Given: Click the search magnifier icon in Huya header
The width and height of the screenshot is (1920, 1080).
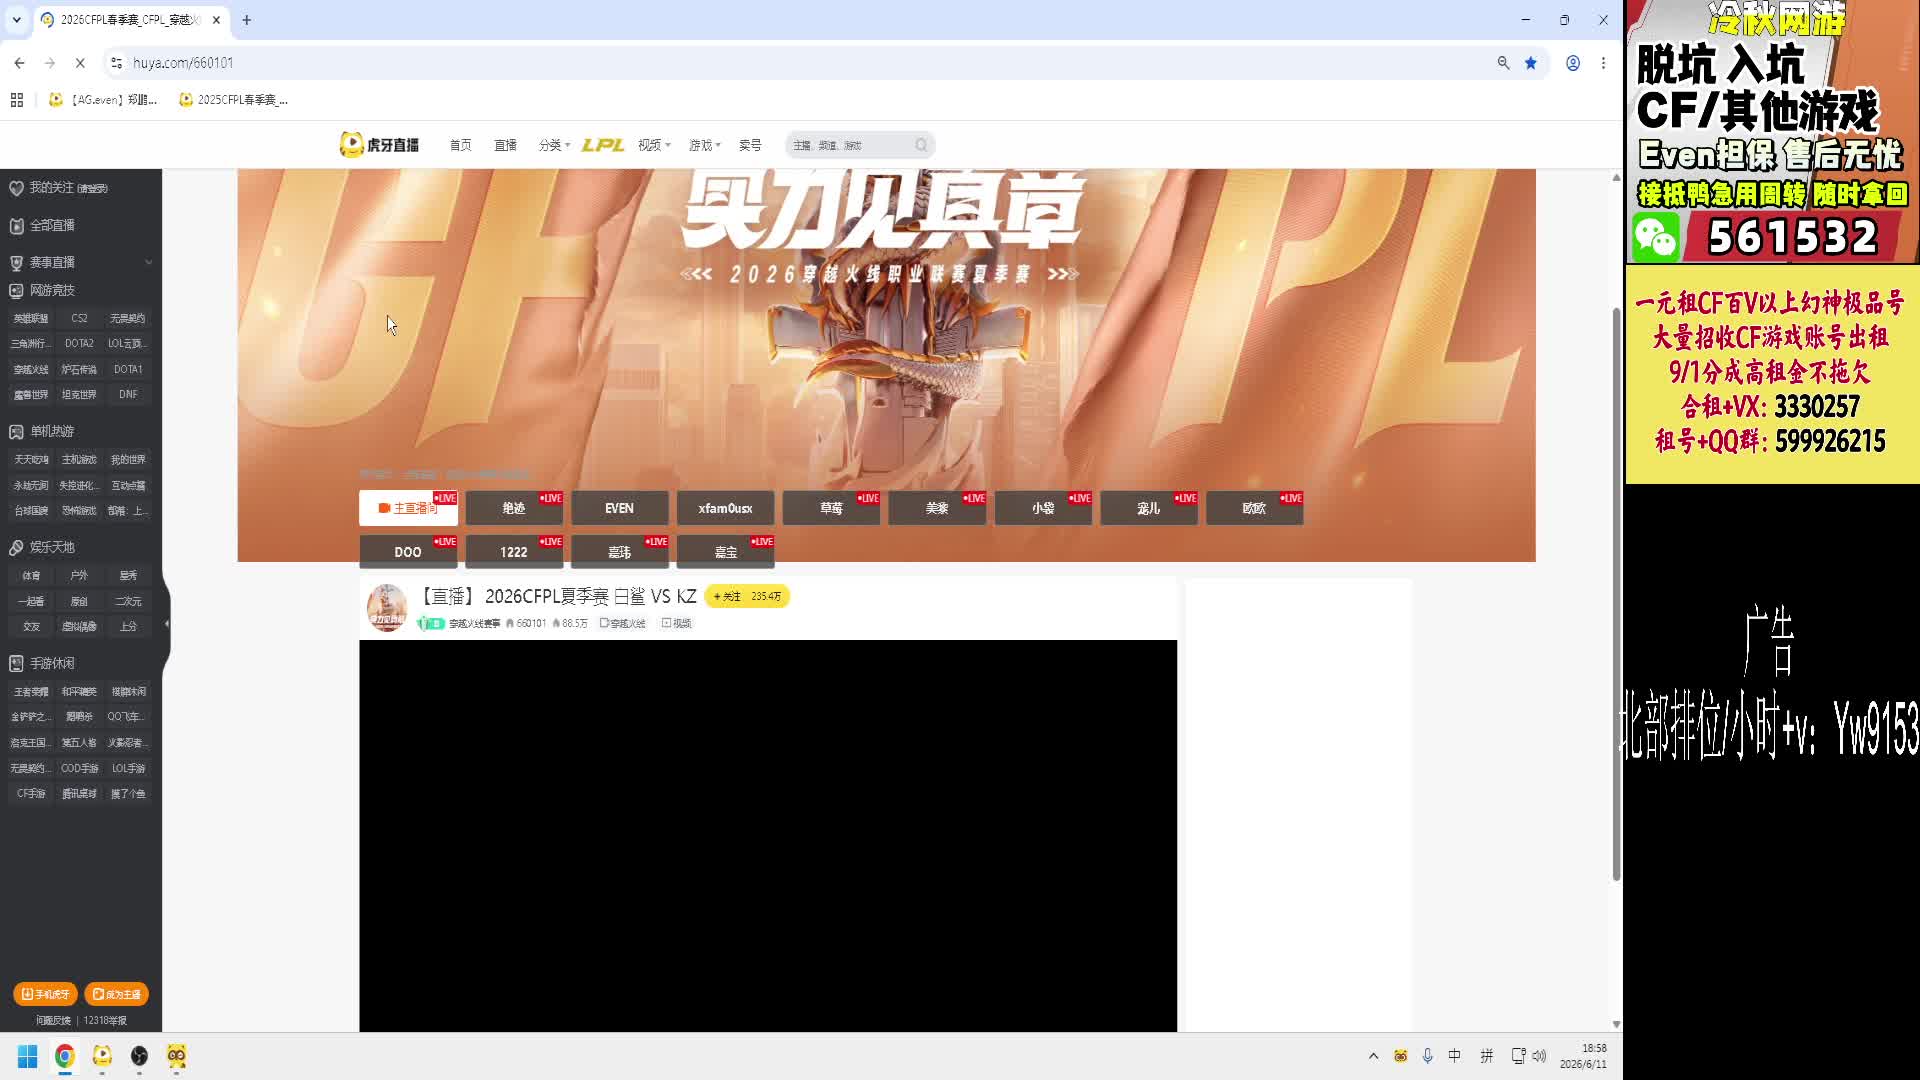Looking at the screenshot, I should pyautogui.click(x=921, y=145).
